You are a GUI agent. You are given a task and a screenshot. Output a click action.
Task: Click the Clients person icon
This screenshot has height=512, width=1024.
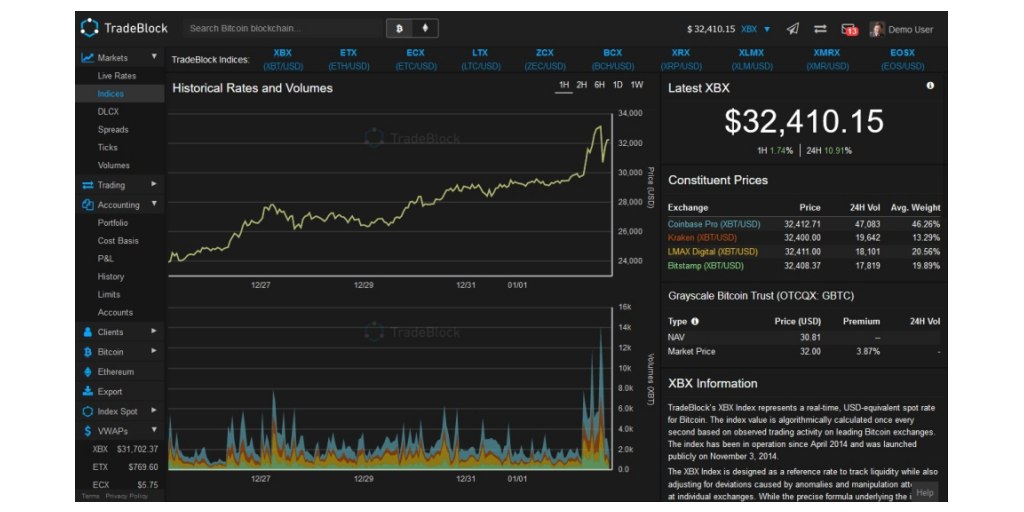[x=88, y=332]
